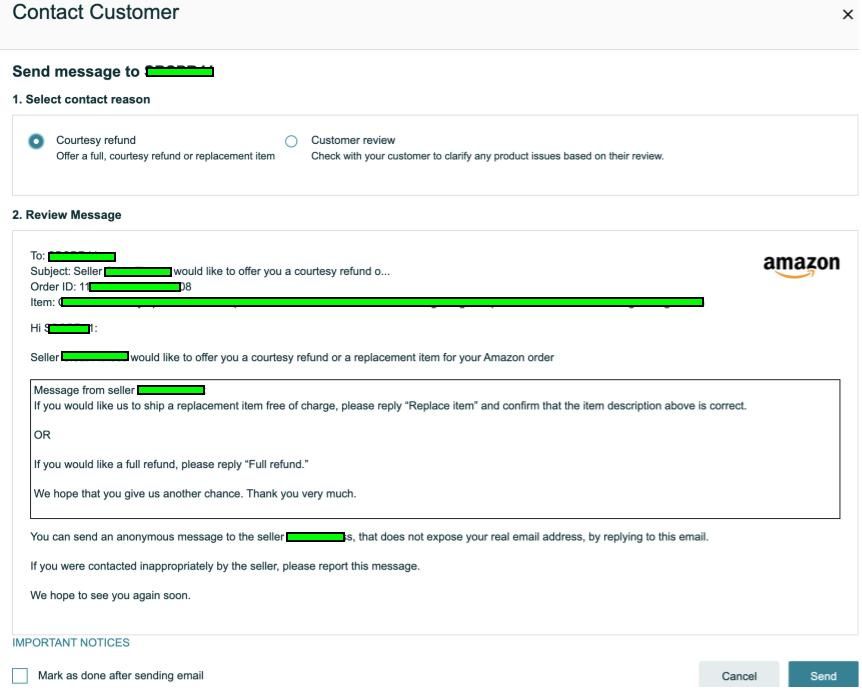Click the '1. Select contact reason' heading
The width and height of the screenshot is (862, 691).
(x=81, y=99)
